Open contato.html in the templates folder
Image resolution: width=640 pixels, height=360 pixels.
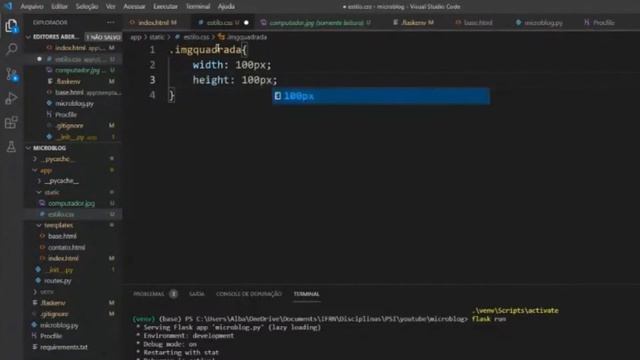(x=67, y=247)
